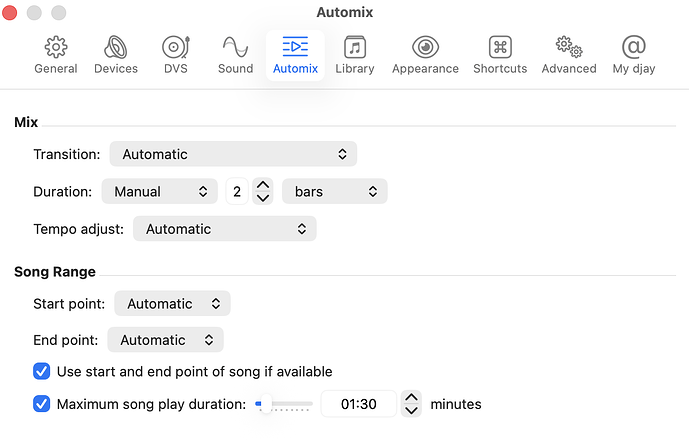Switch to the Automix tab
Screen dimensions: 689x441
295,55
